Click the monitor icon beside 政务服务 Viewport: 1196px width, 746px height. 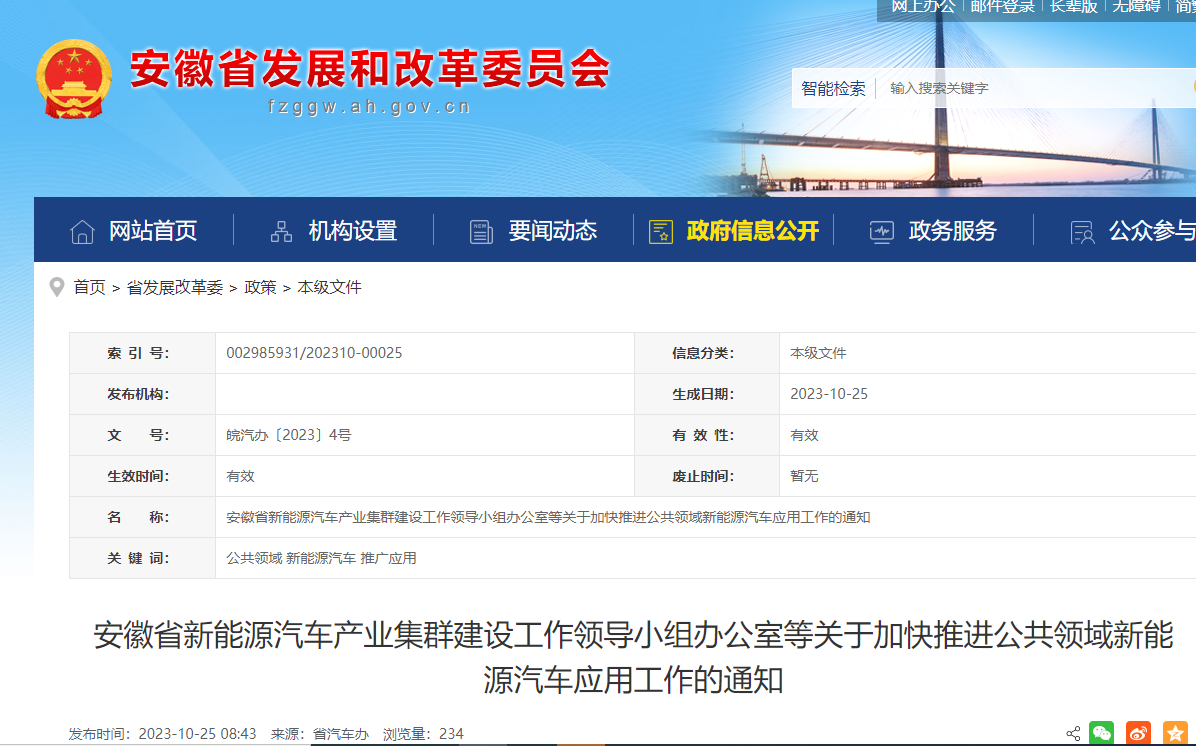coord(882,232)
